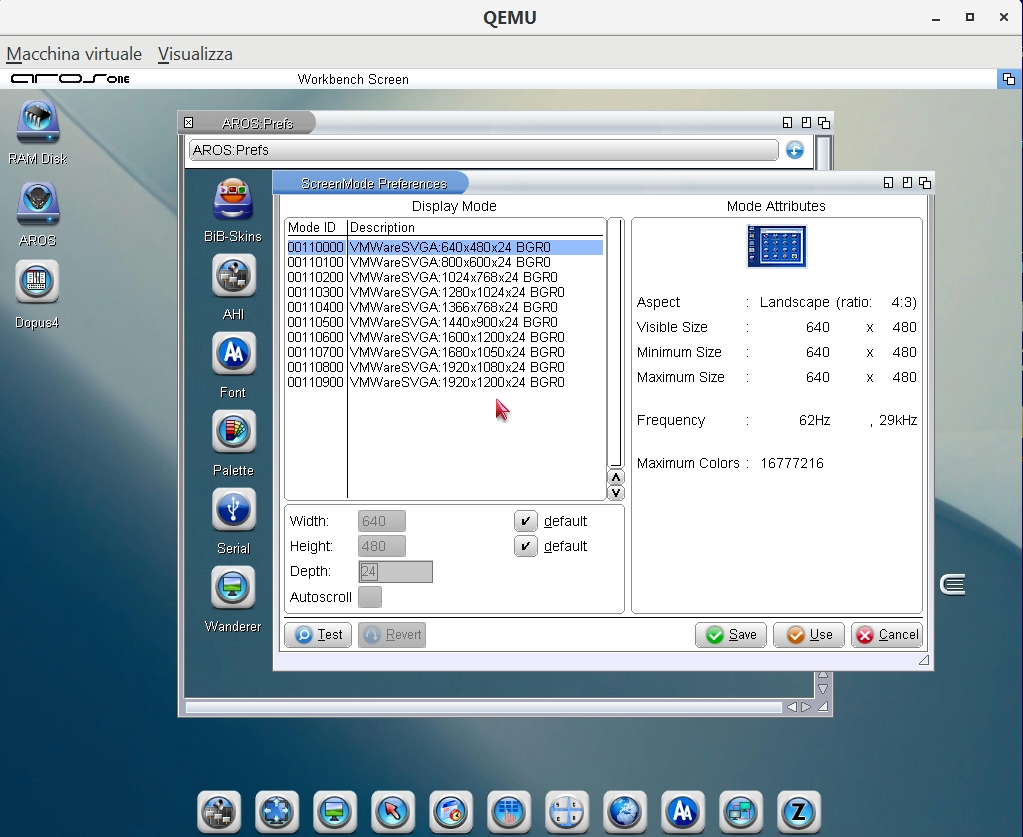
Task: Select mode VMWareSVGA:640x480x24 BGR0
Action: tap(444, 247)
